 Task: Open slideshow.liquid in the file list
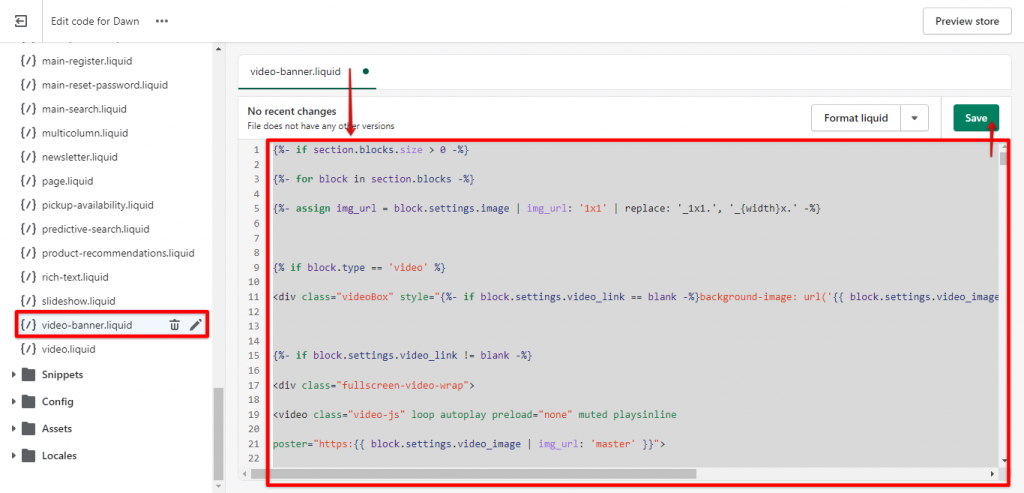click(x=78, y=301)
